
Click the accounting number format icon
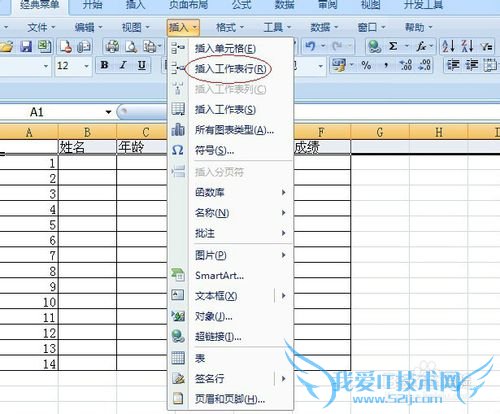pos(339,65)
